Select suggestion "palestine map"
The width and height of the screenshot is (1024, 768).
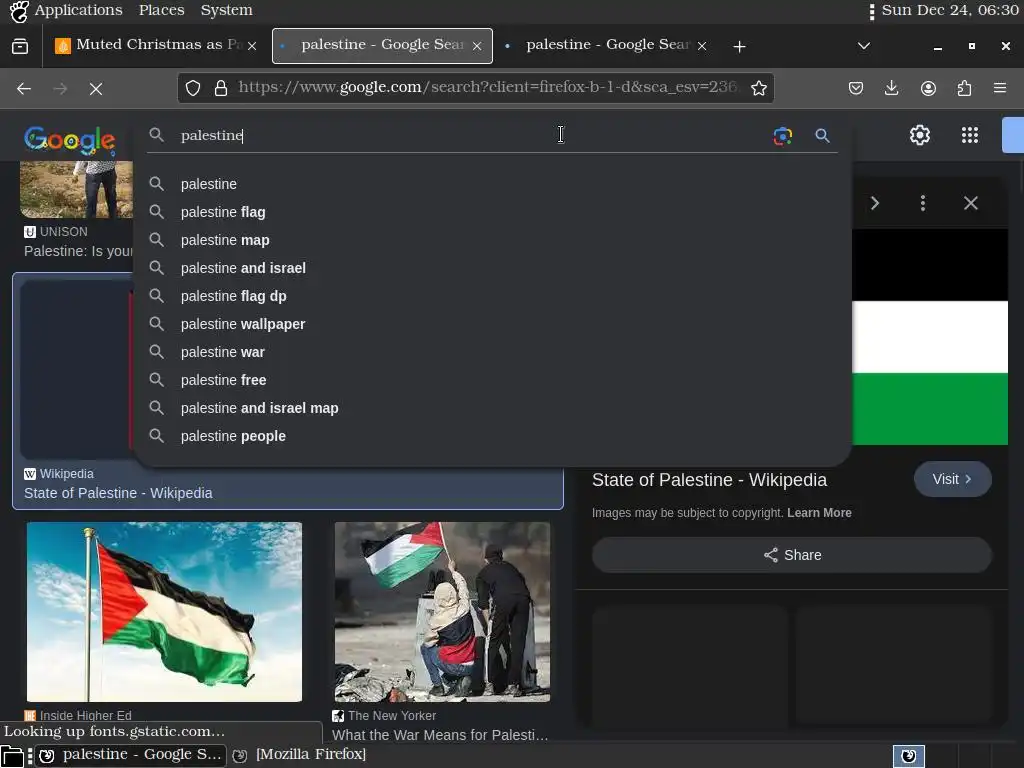493,240
